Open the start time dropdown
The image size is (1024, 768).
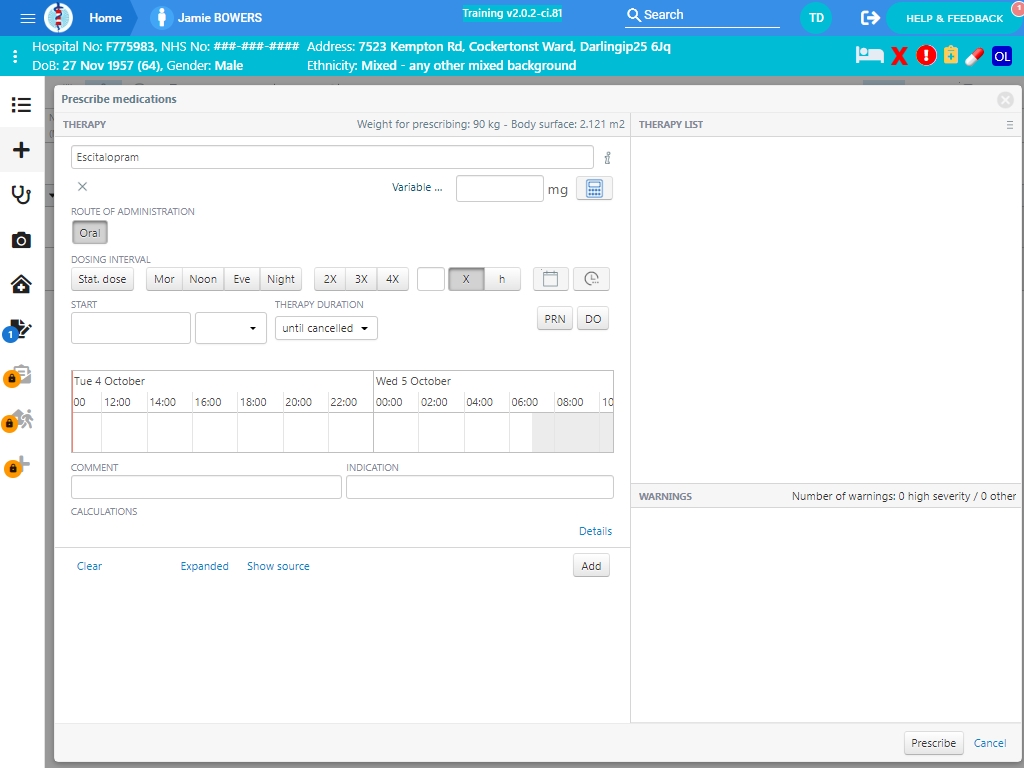[x=231, y=328]
